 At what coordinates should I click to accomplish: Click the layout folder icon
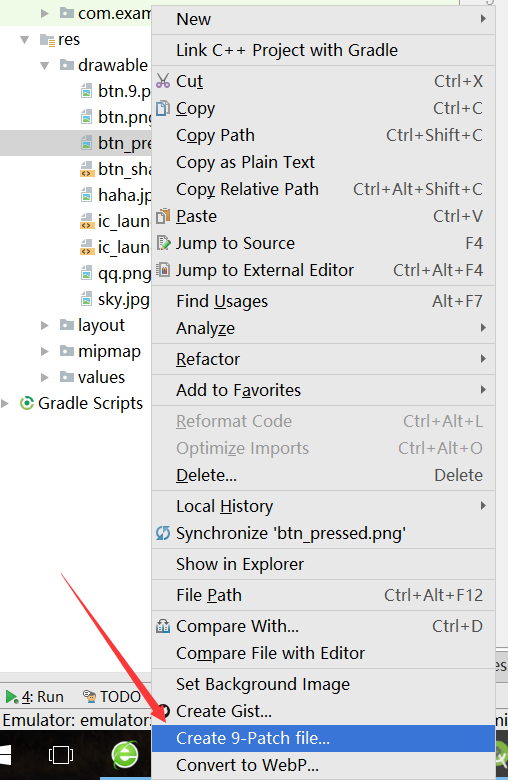click(x=67, y=325)
